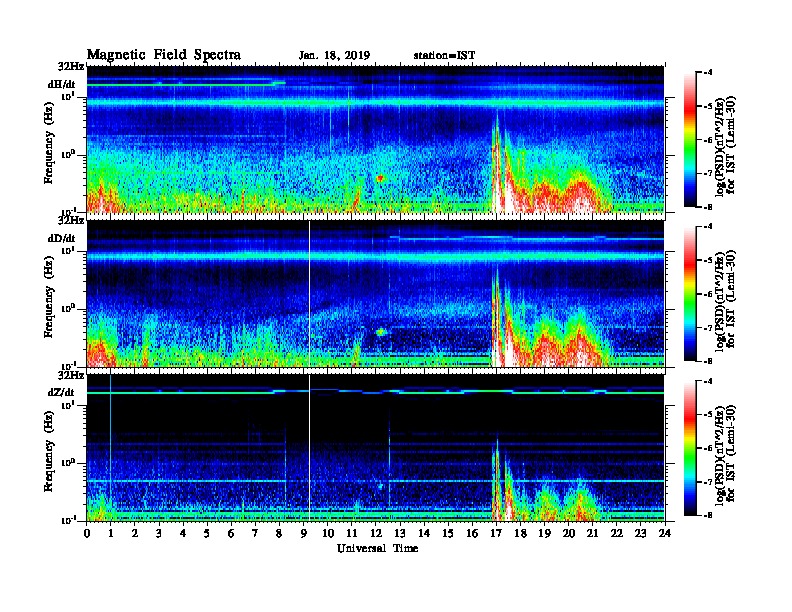The width and height of the screenshot is (792, 612).
Task: Click the log(PSD) colorbar caption beside the dZ/dt panel
Action: [725, 454]
